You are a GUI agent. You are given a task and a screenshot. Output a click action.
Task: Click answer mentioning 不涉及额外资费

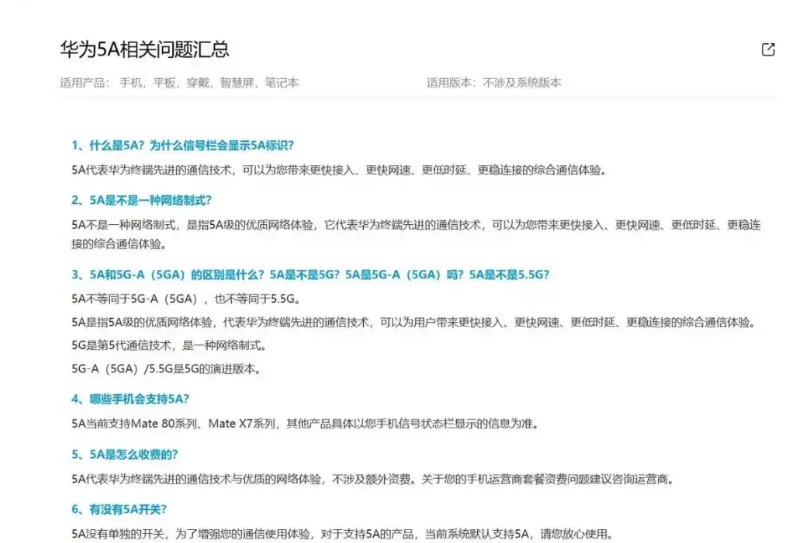[x=373, y=479]
